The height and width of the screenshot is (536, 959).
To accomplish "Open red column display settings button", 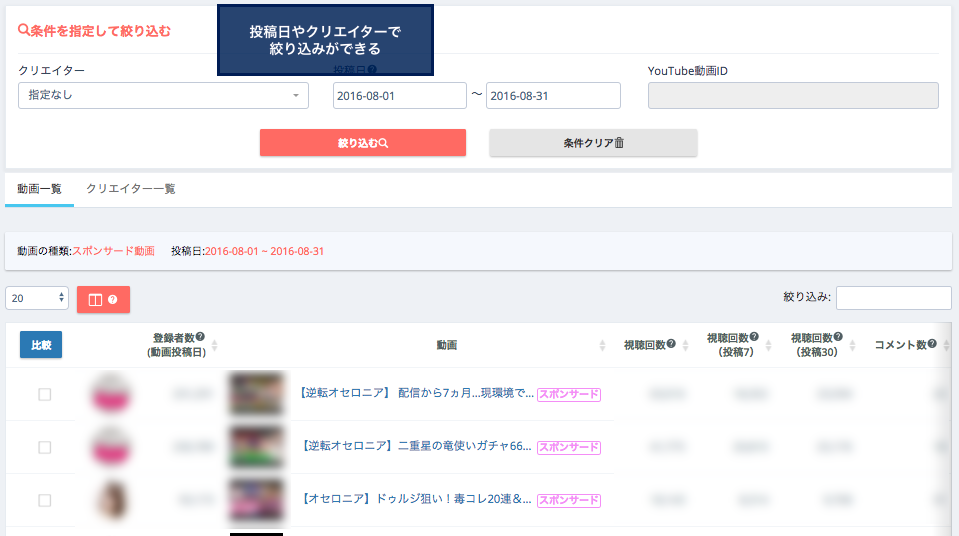I will [103, 299].
